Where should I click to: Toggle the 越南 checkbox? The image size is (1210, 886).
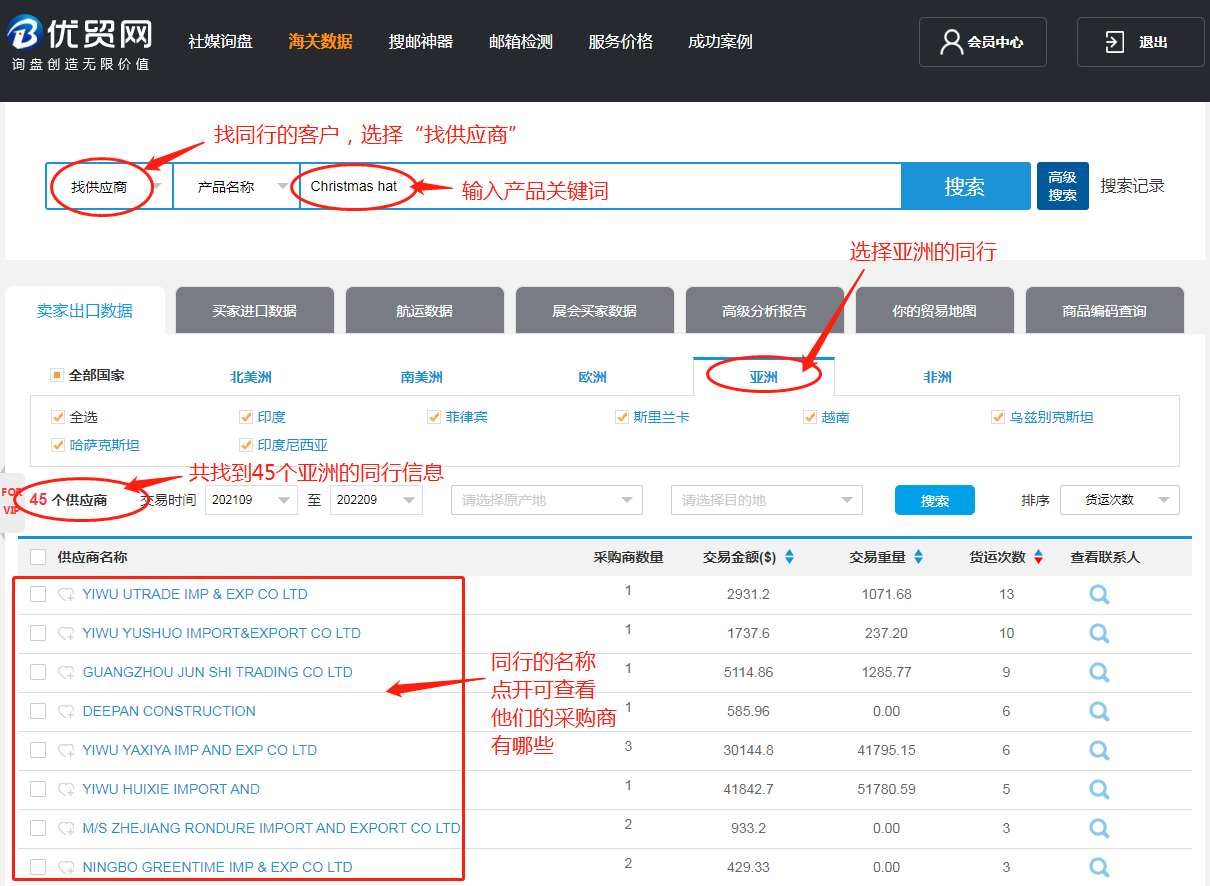point(810,417)
